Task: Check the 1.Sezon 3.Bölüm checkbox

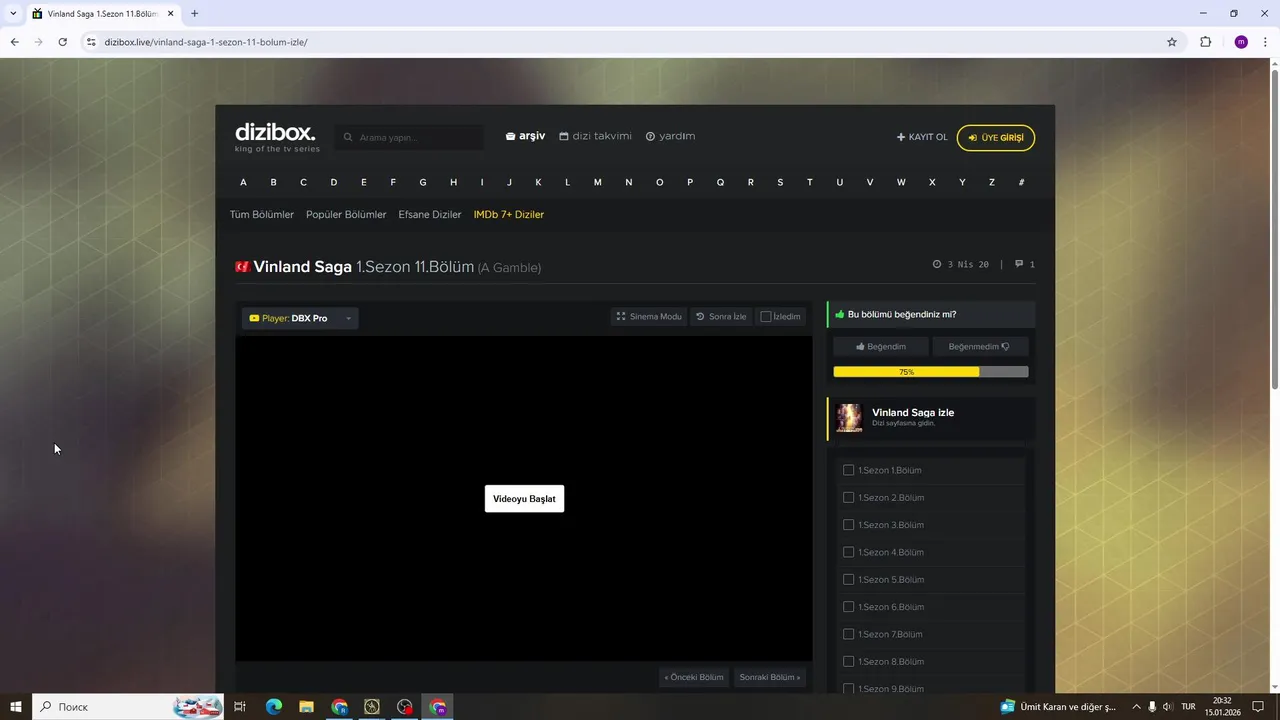Action: pyautogui.click(x=848, y=525)
